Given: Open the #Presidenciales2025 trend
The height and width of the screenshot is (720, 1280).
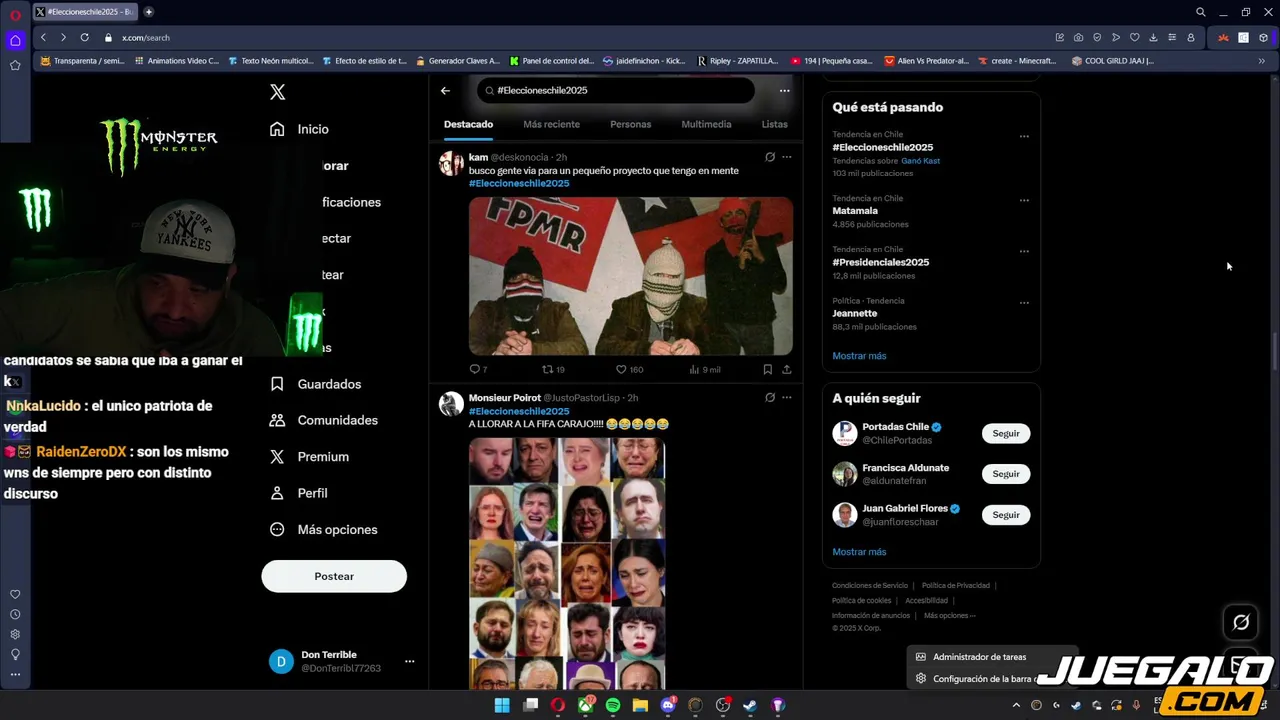Looking at the screenshot, I should 880,262.
